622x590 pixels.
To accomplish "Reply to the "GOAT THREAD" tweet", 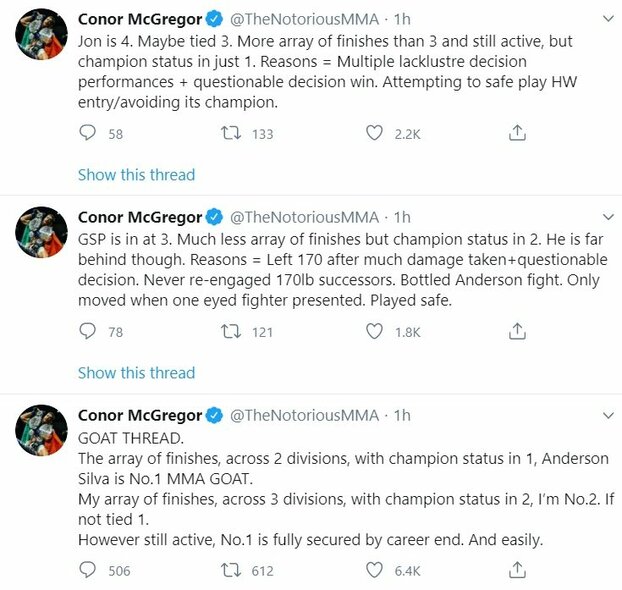I will coord(89,569).
